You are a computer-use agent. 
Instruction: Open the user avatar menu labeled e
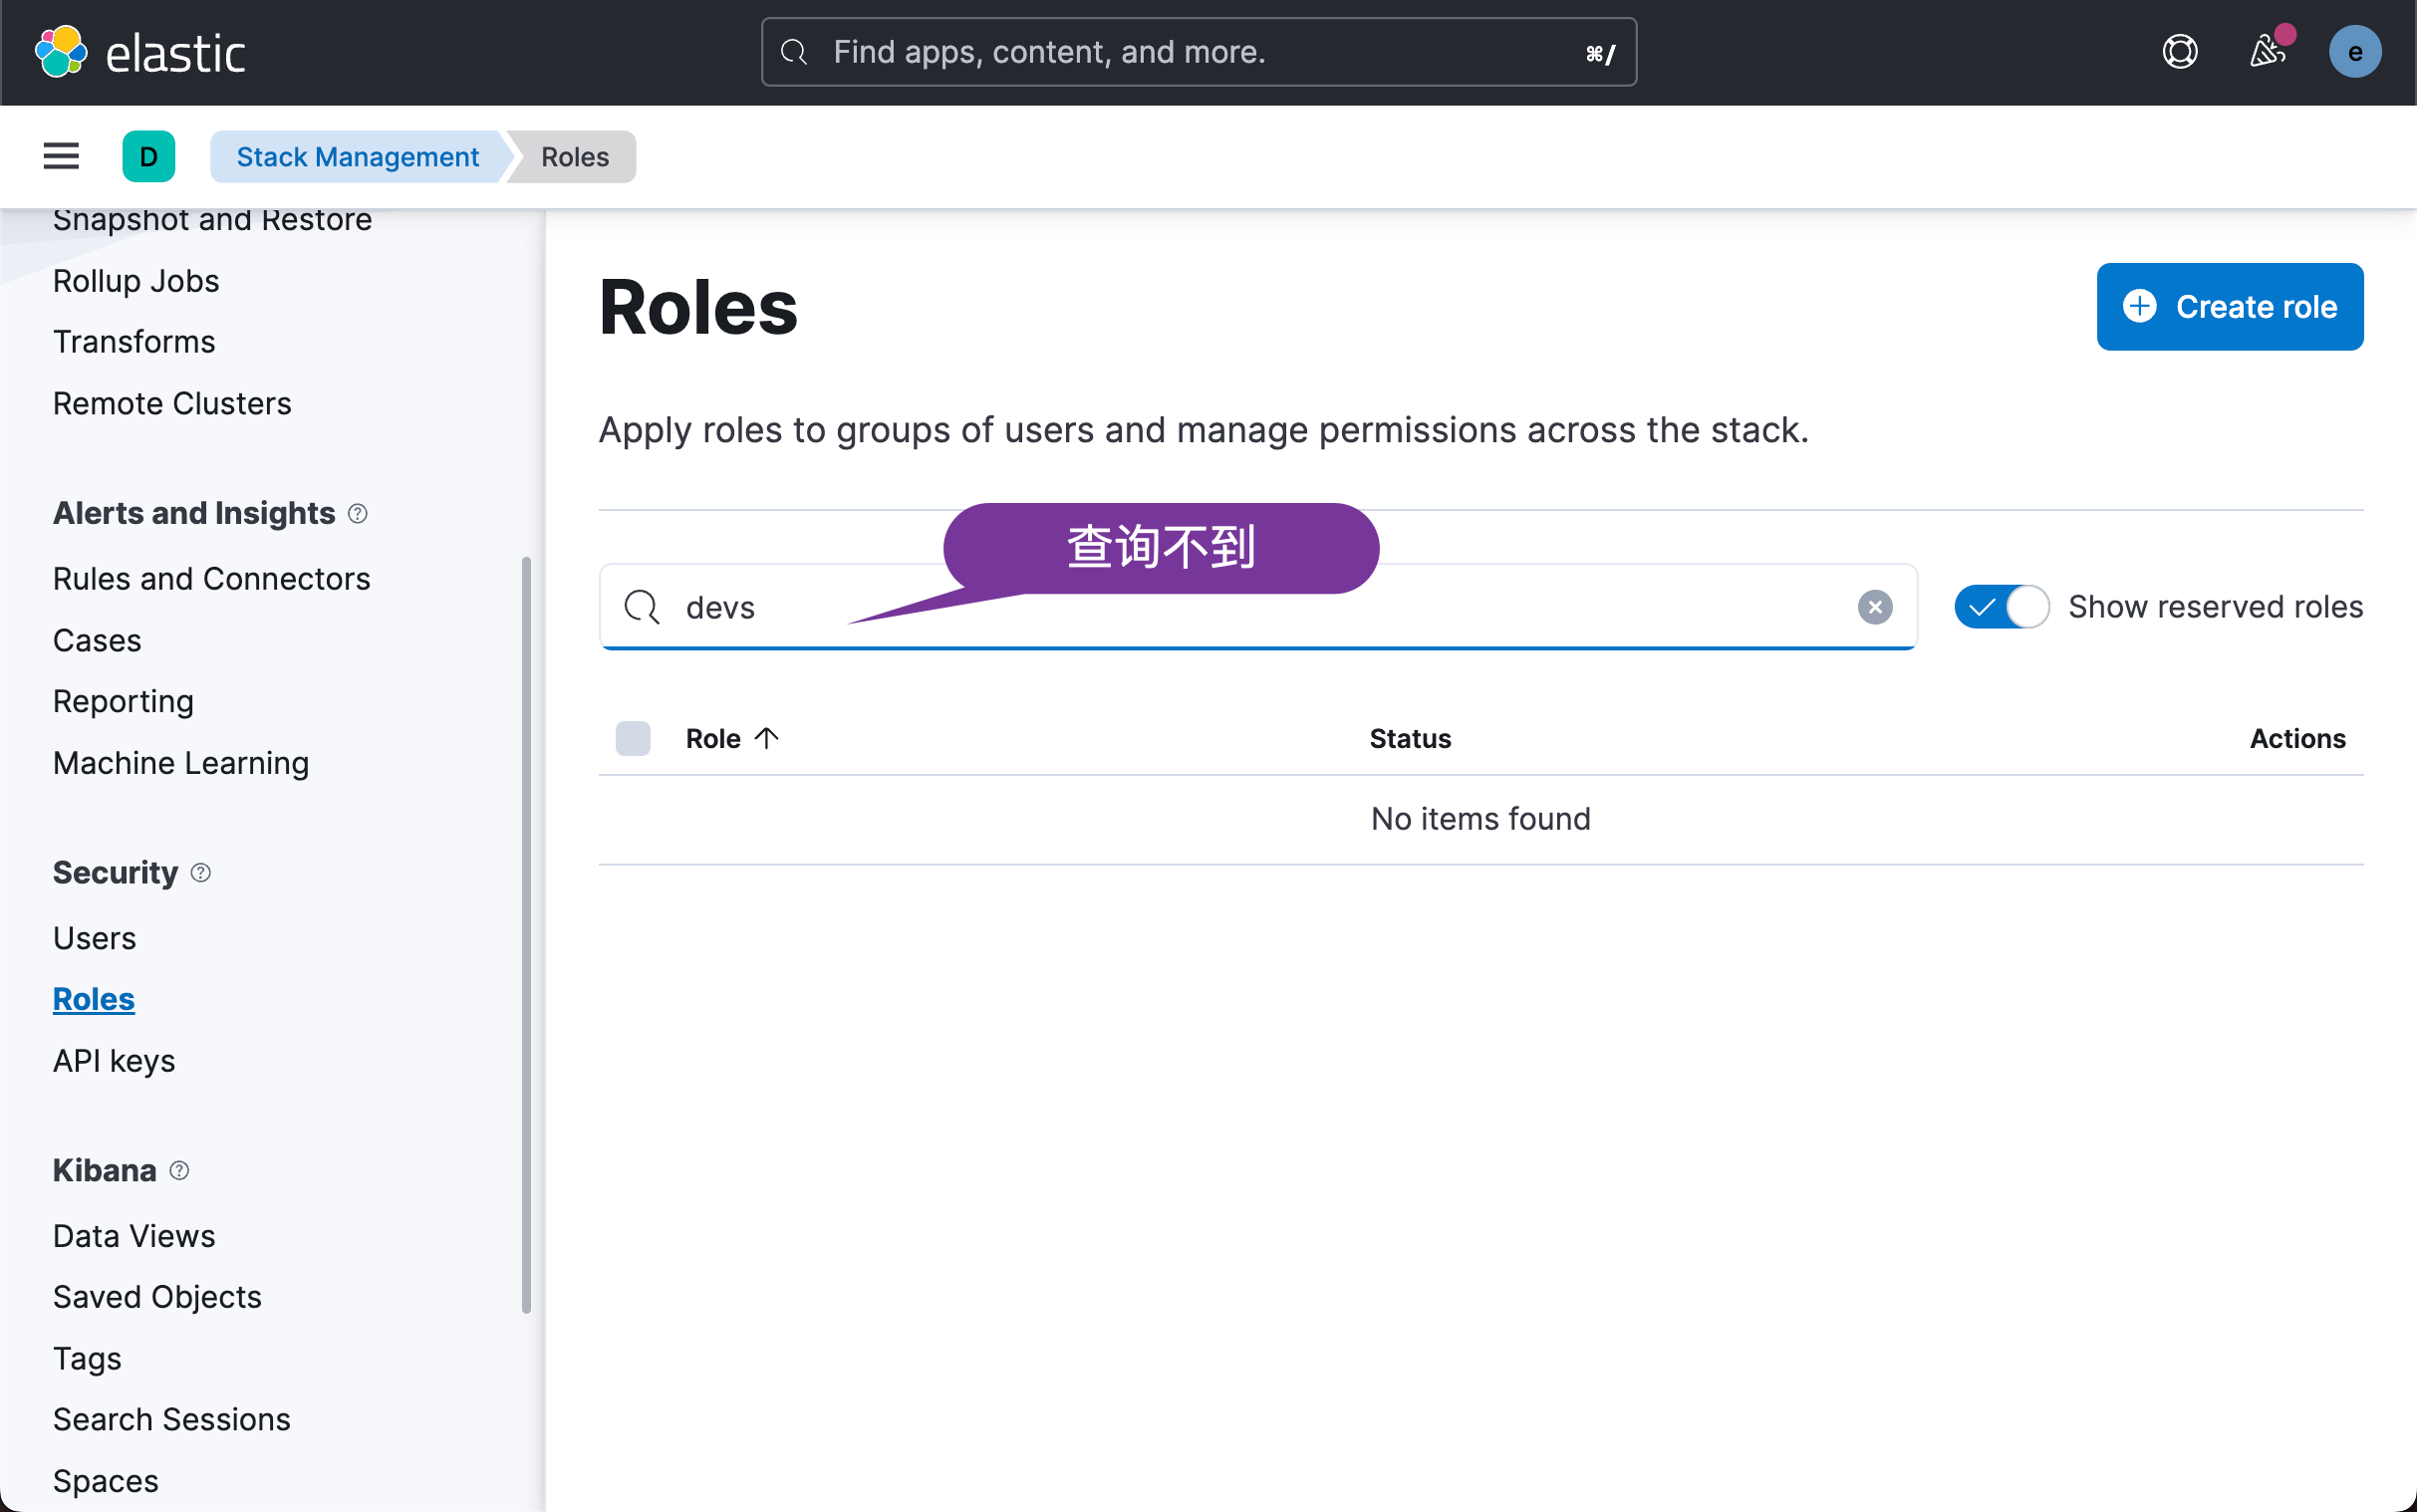click(x=2355, y=51)
